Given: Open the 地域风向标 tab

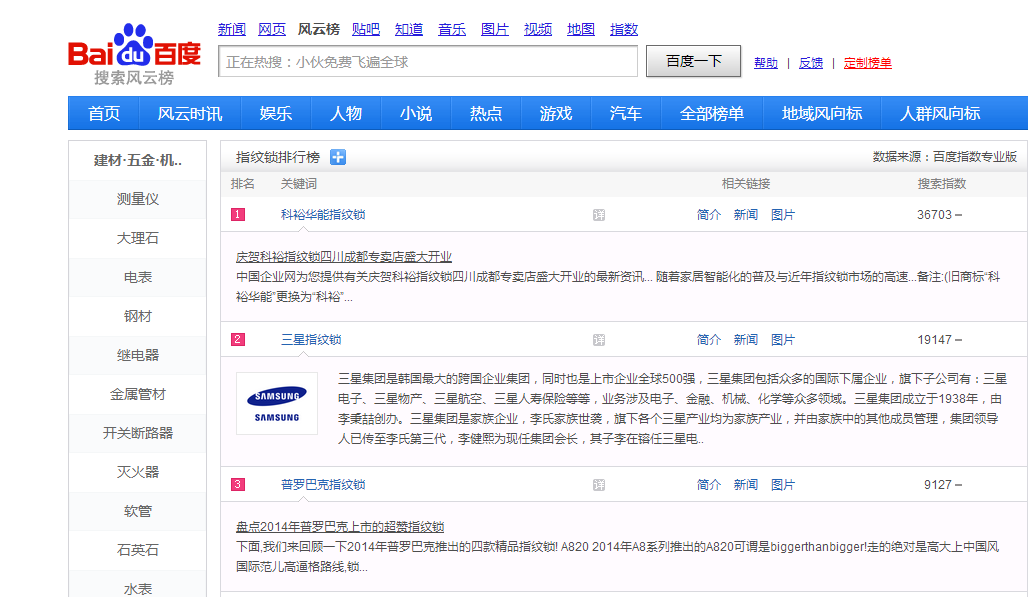Looking at the screenshot, I should (x=822, y=113).
